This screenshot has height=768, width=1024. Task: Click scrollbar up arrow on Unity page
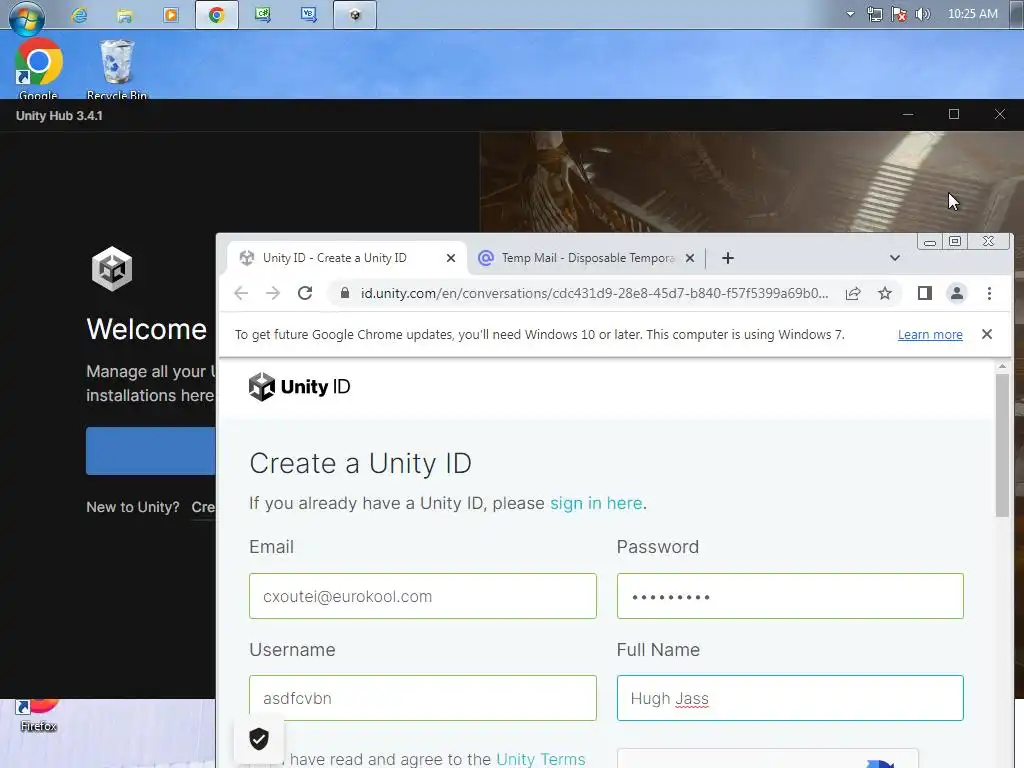[1002, 366]
